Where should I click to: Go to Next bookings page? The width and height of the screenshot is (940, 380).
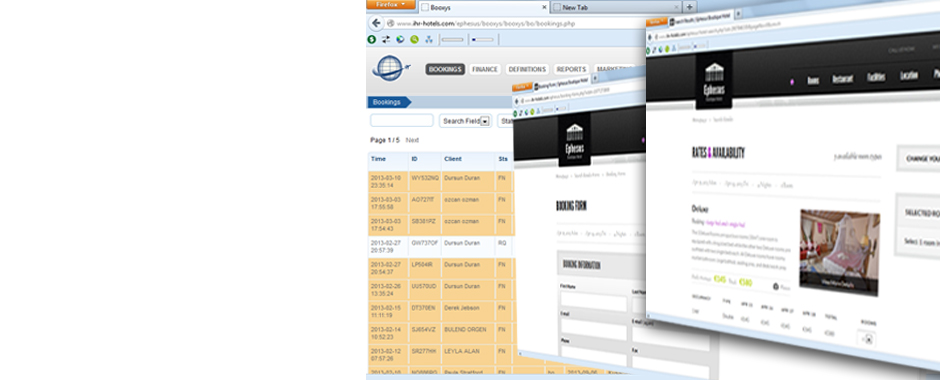pos(412,140)
